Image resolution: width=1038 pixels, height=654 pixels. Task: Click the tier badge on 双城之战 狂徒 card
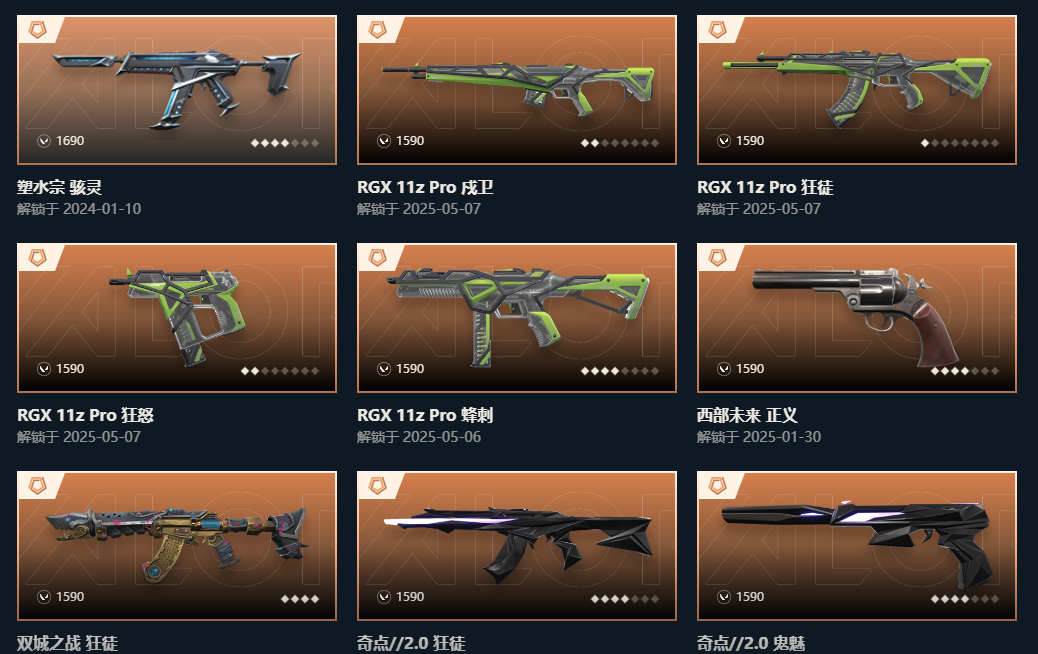coord(38,486)
